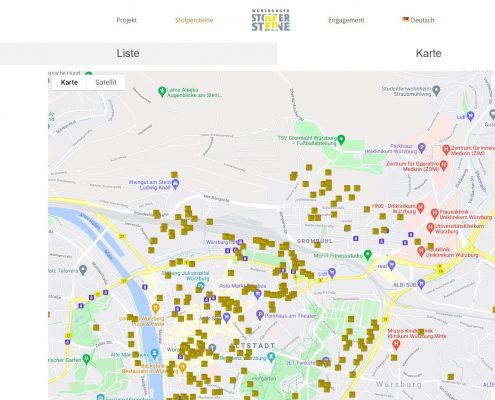This screenshot has height=400, width=495.
Task: Open the Engagement menu item
Action: click(x=346, y=20)
